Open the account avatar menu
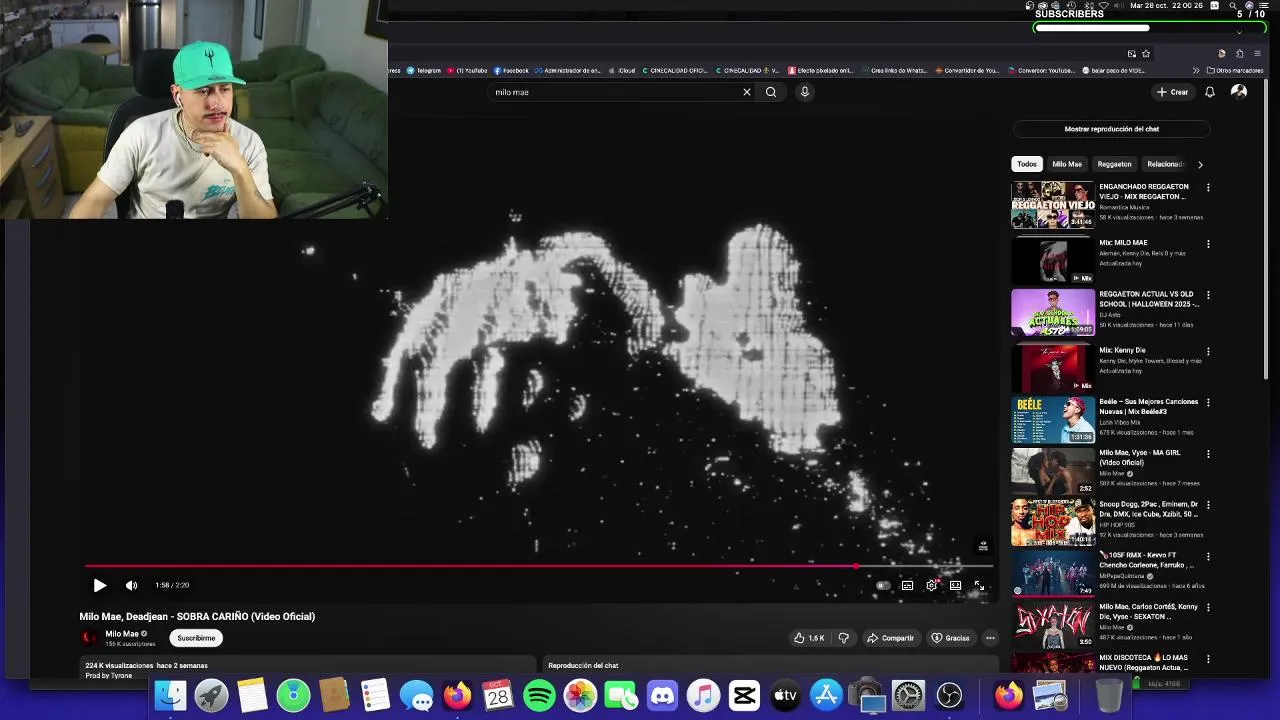Screen dimensions: 1280x720 (1239, 92)
